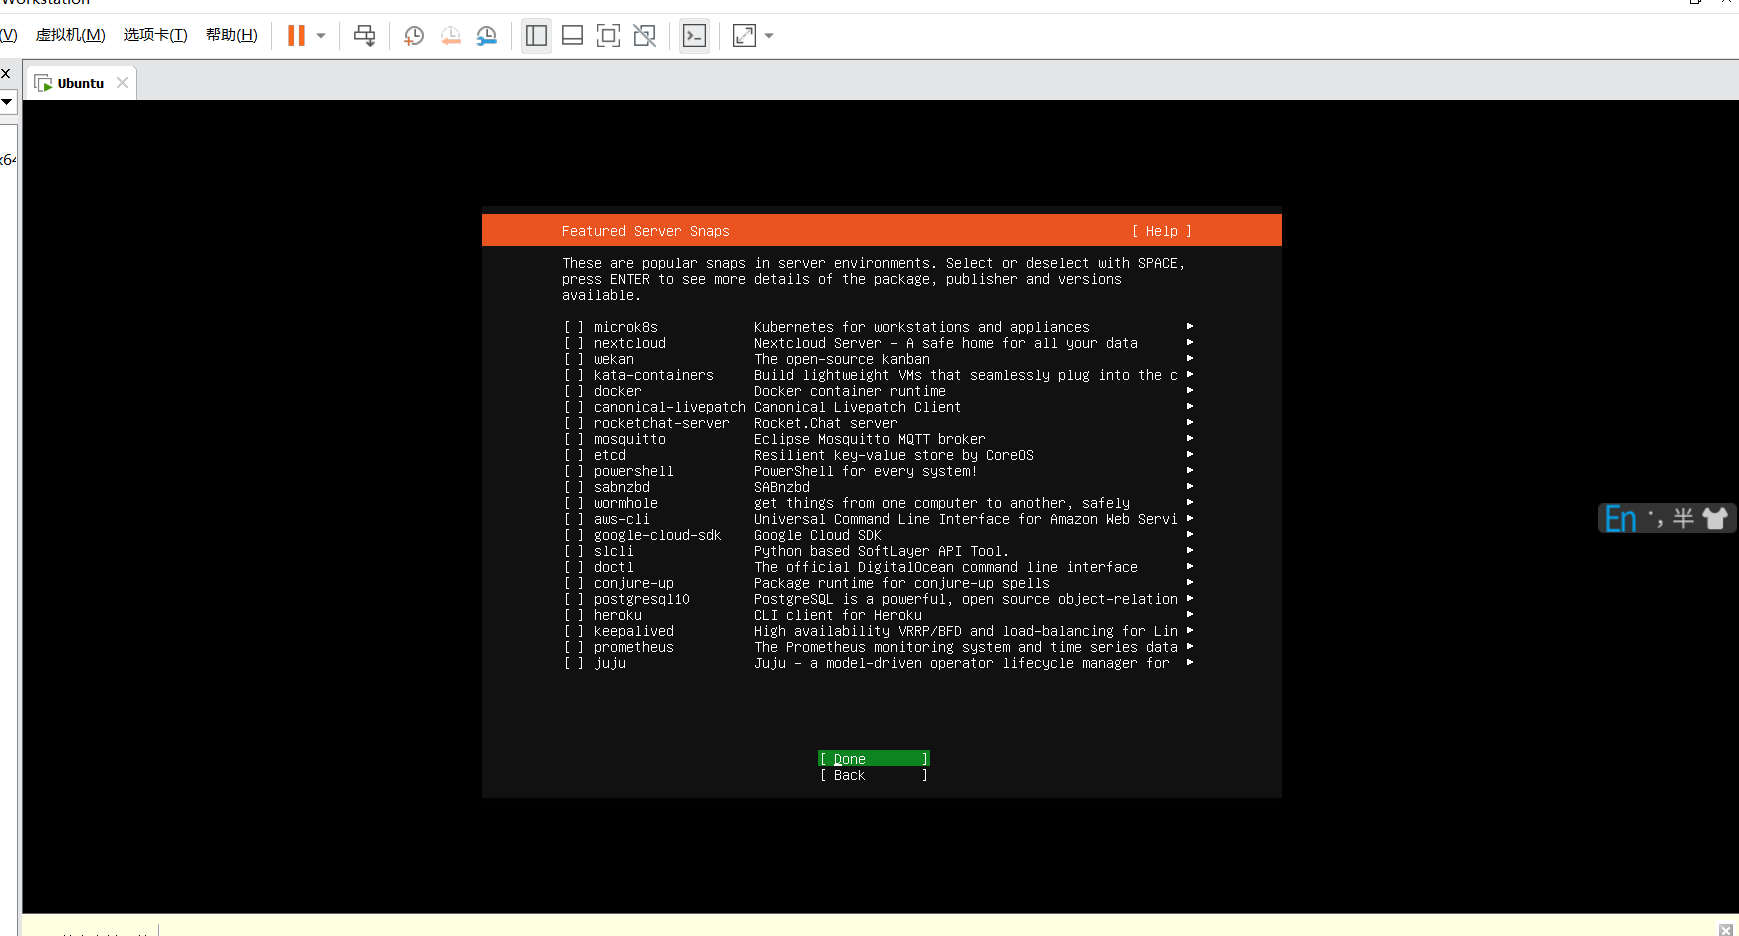
Task: Toggle the postgresql10 checkbox
Action: click(573, 599)
